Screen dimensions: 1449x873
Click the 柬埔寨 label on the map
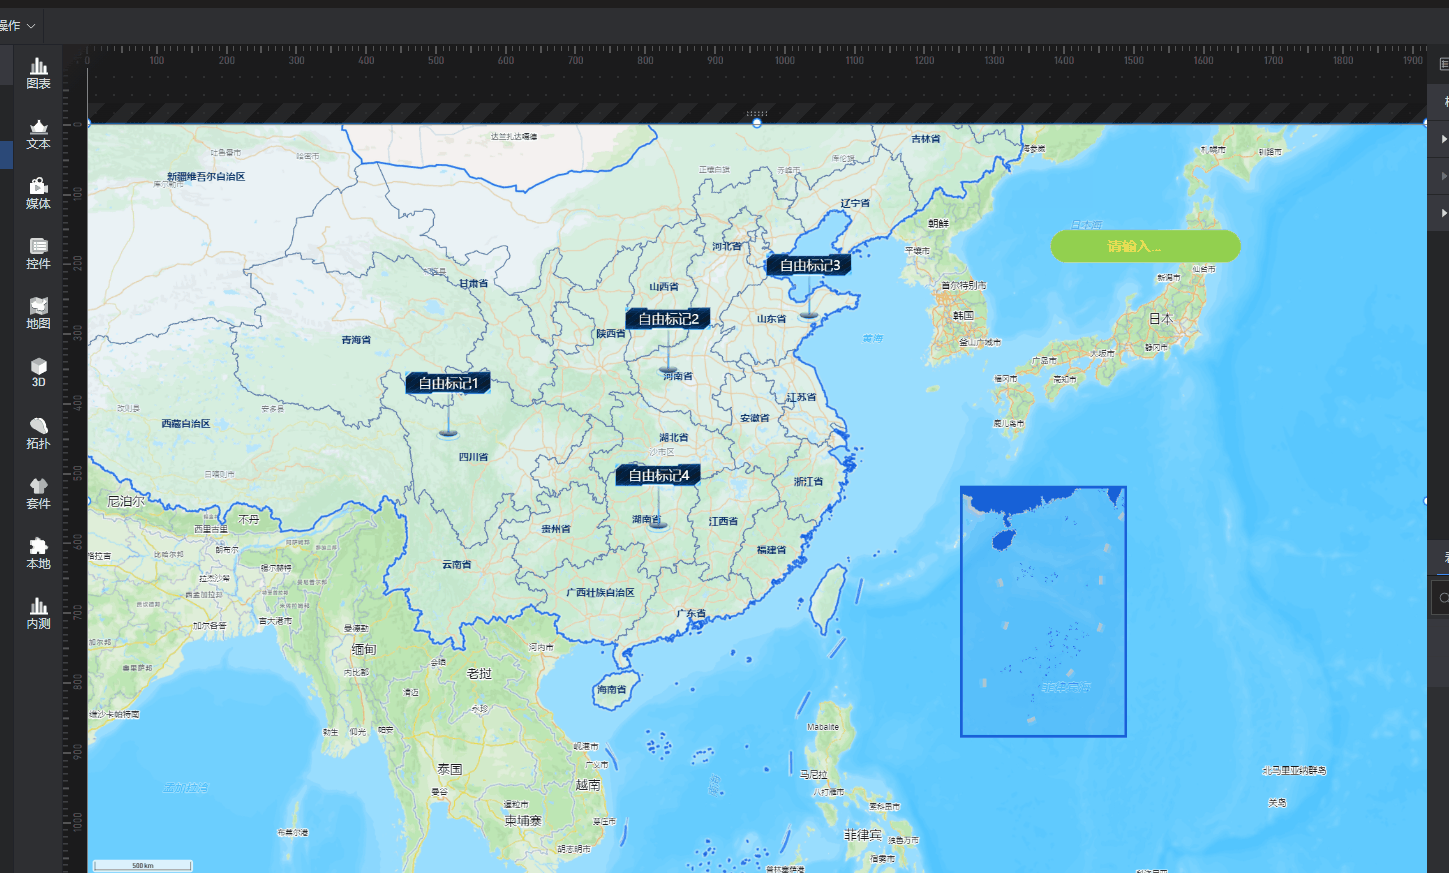[x=523, y=821]
